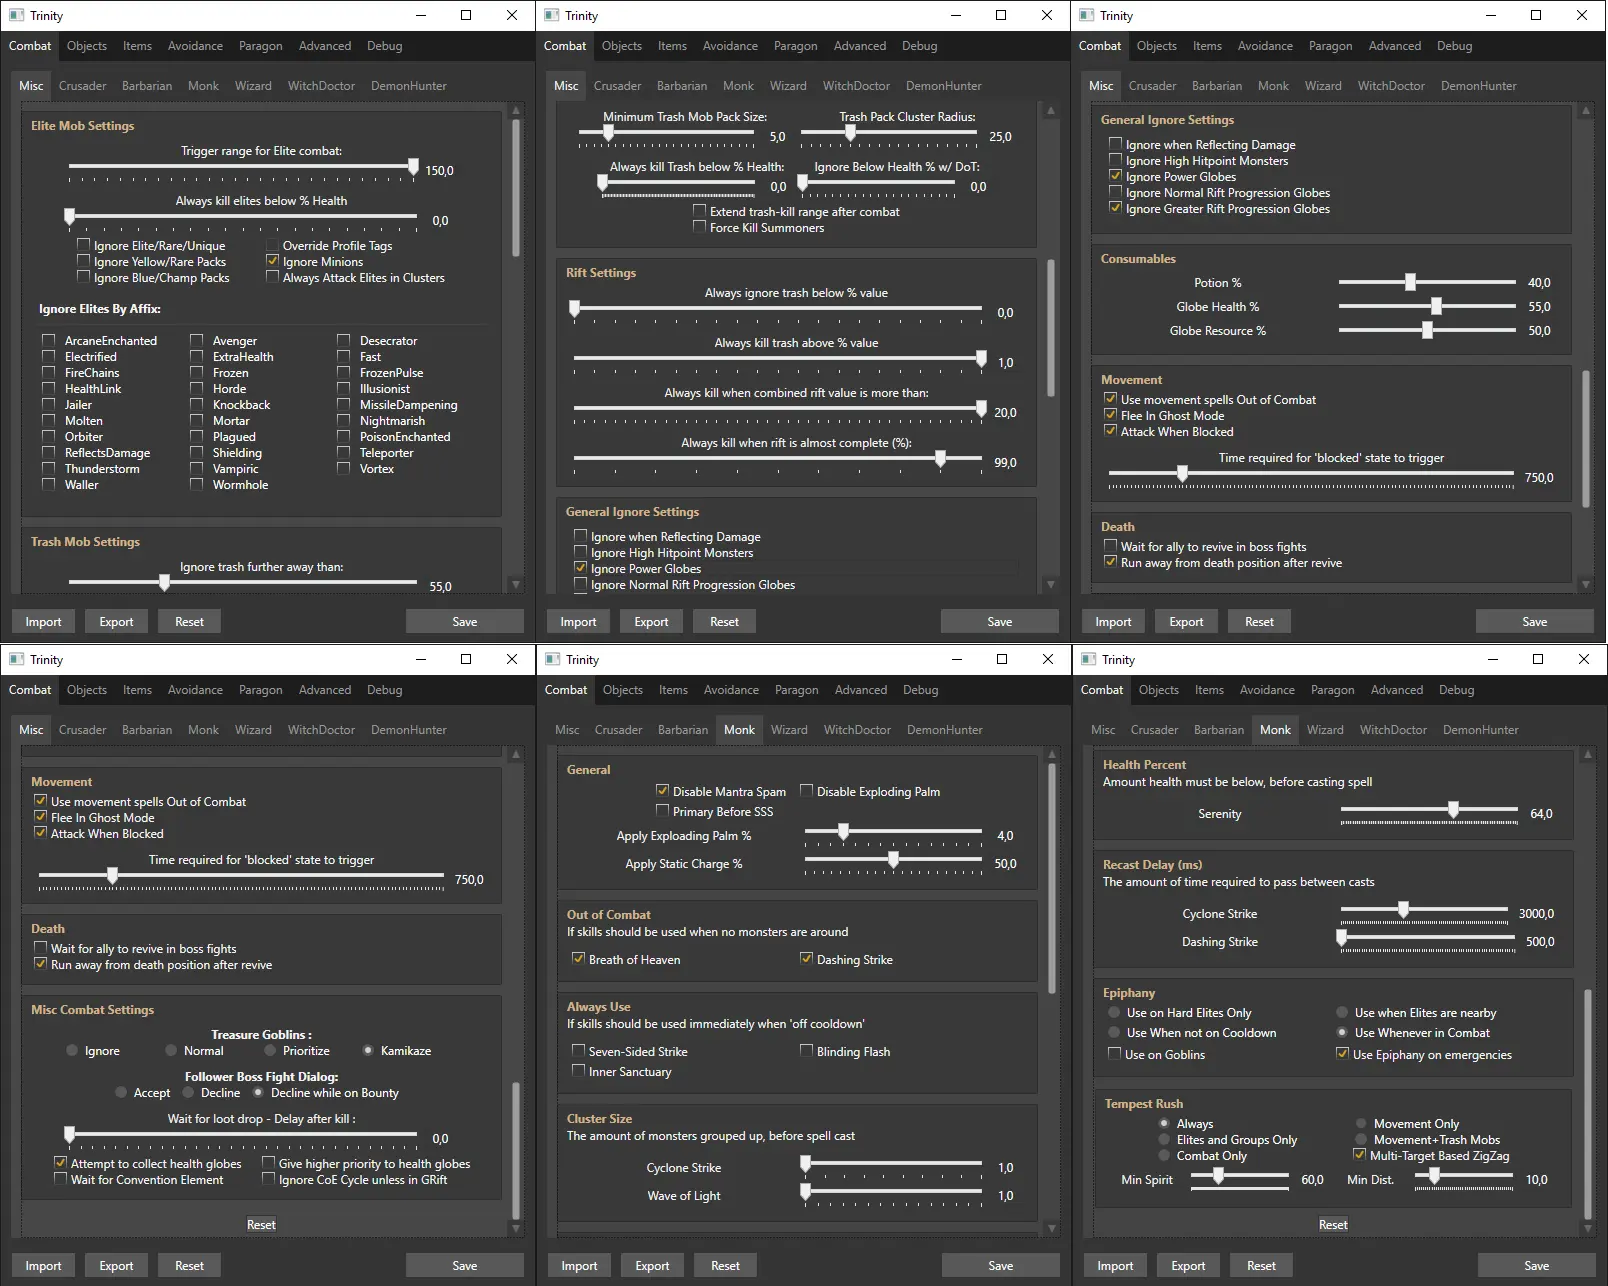1608x1286 pixels.
Task: Enable Extend trash-kill range after combat
Action: click(700, 211)
